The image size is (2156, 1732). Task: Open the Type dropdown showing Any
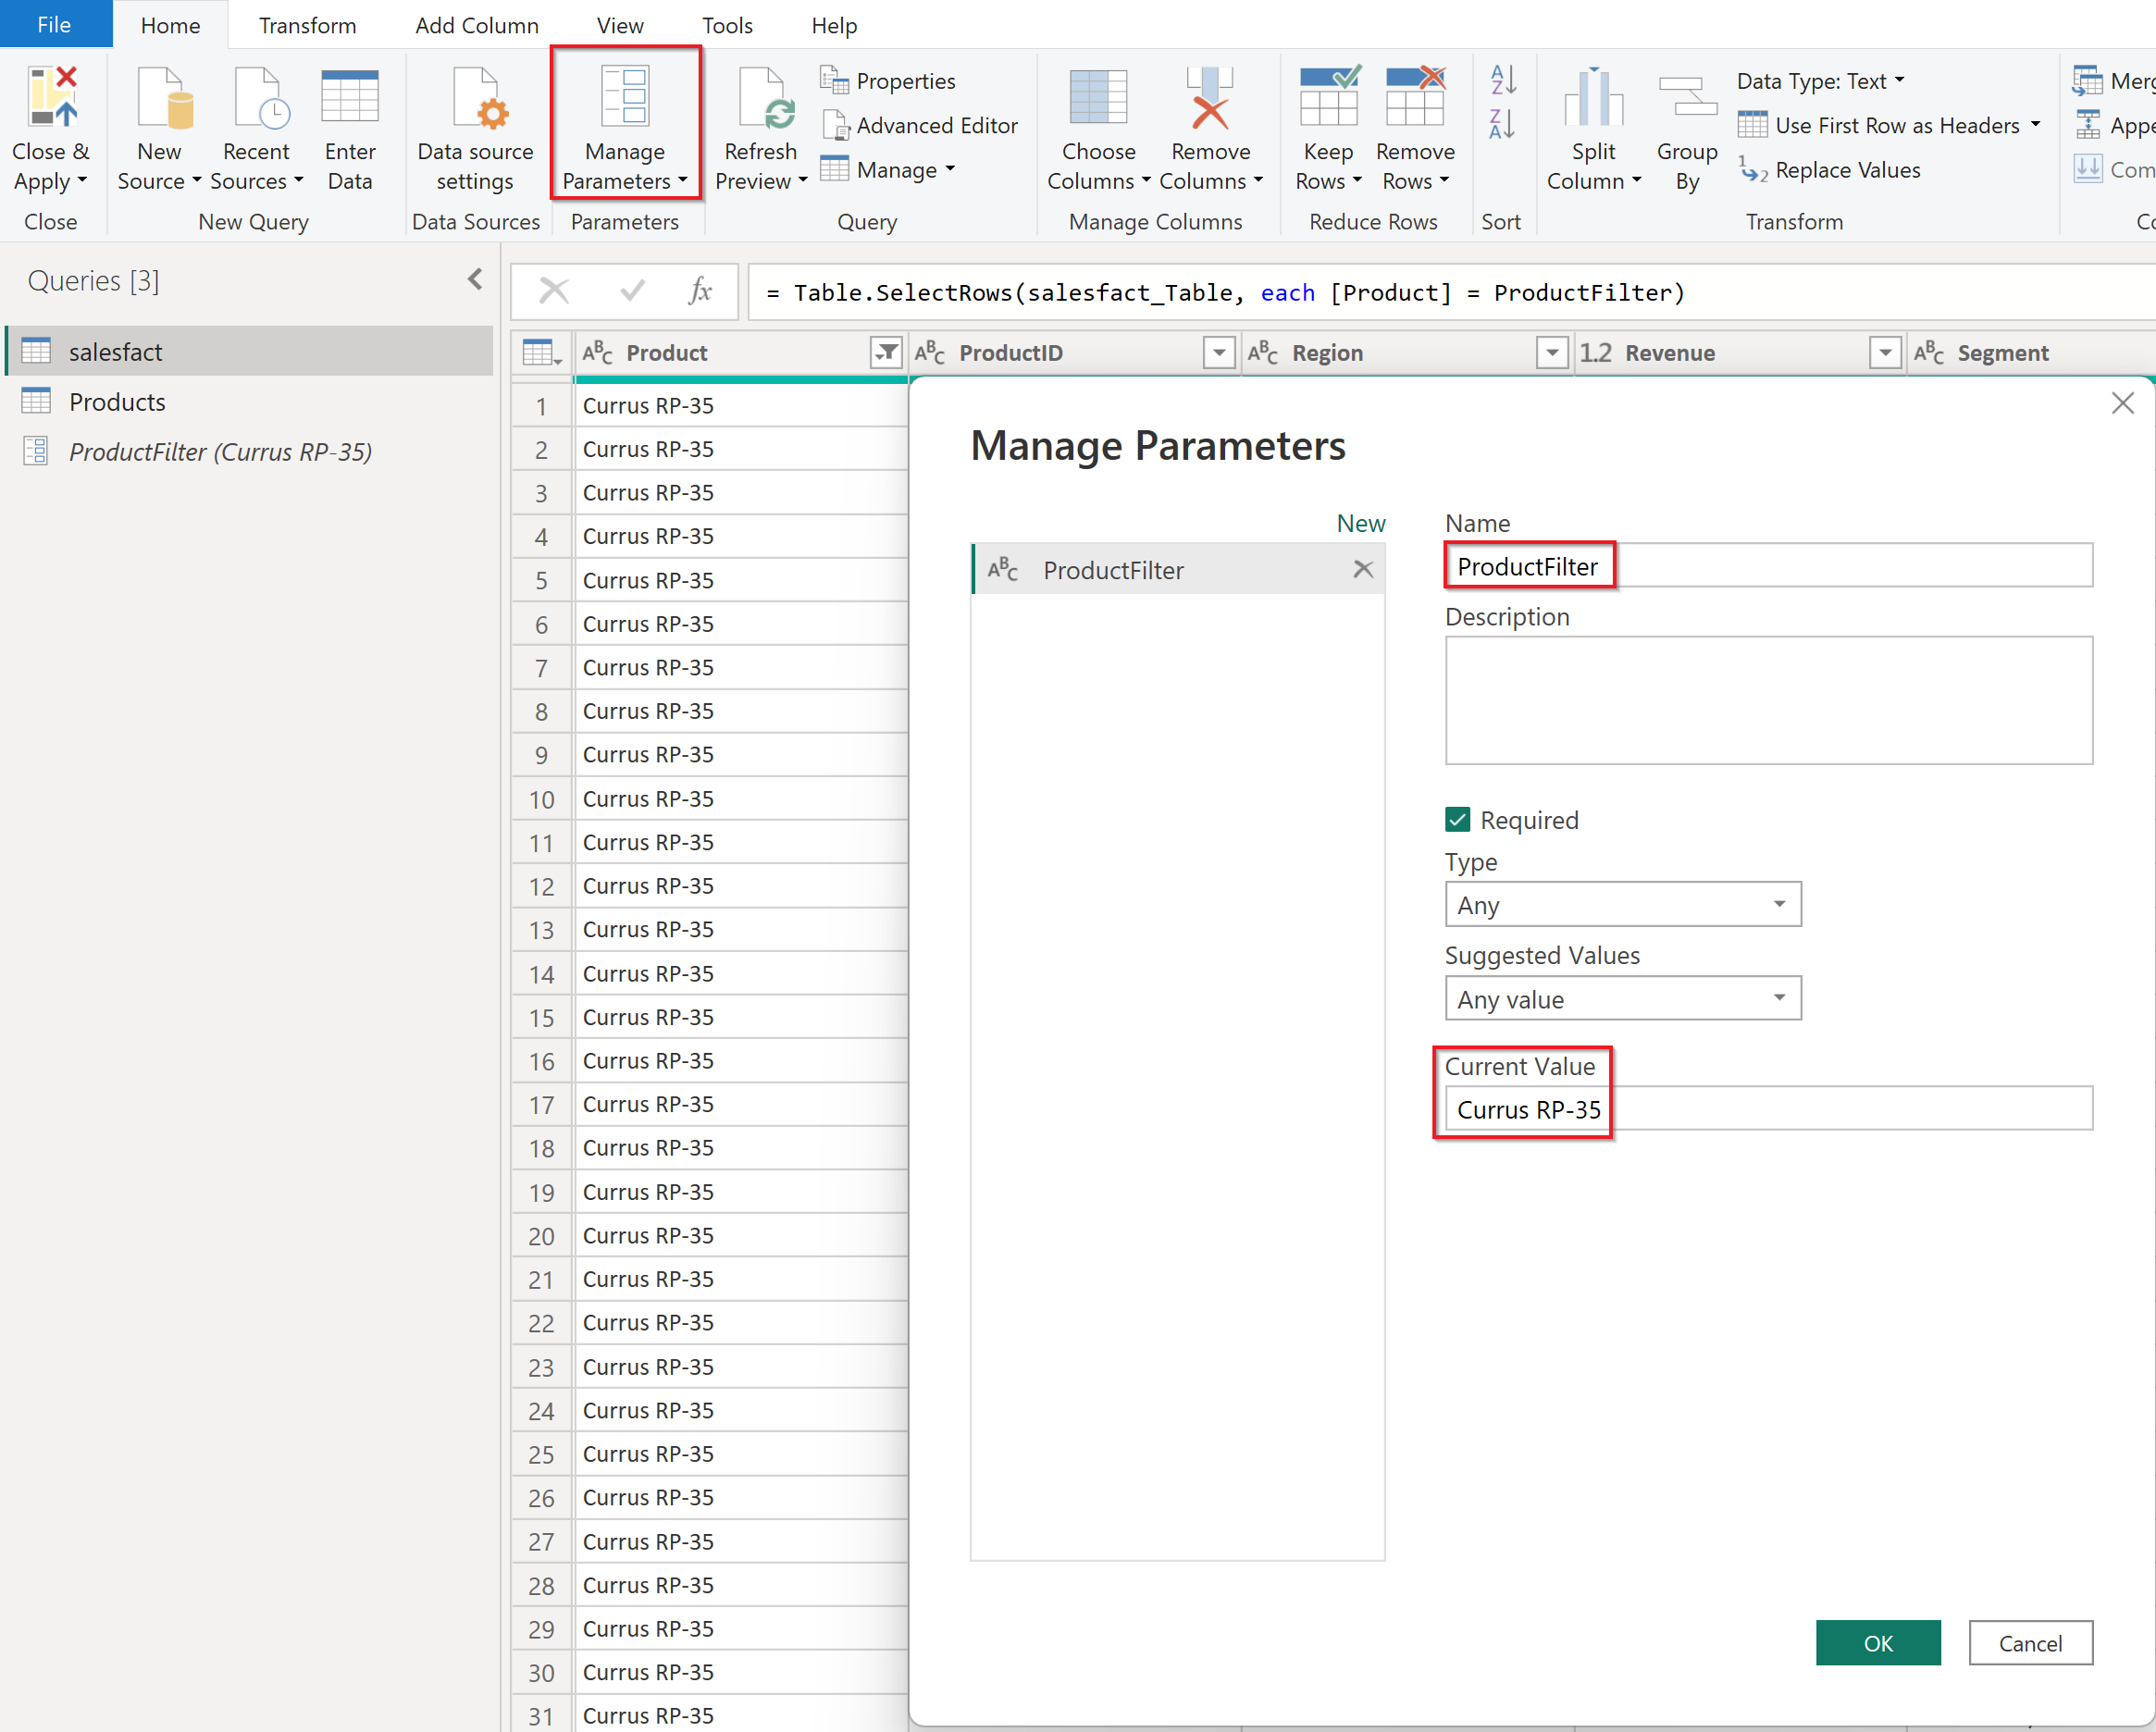1622,904
